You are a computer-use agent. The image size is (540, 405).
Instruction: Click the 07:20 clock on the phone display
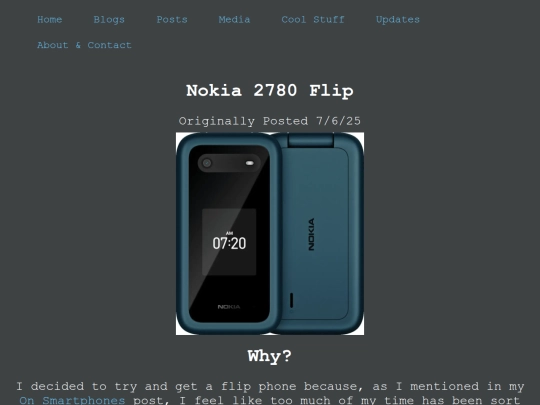pos(229,243)
